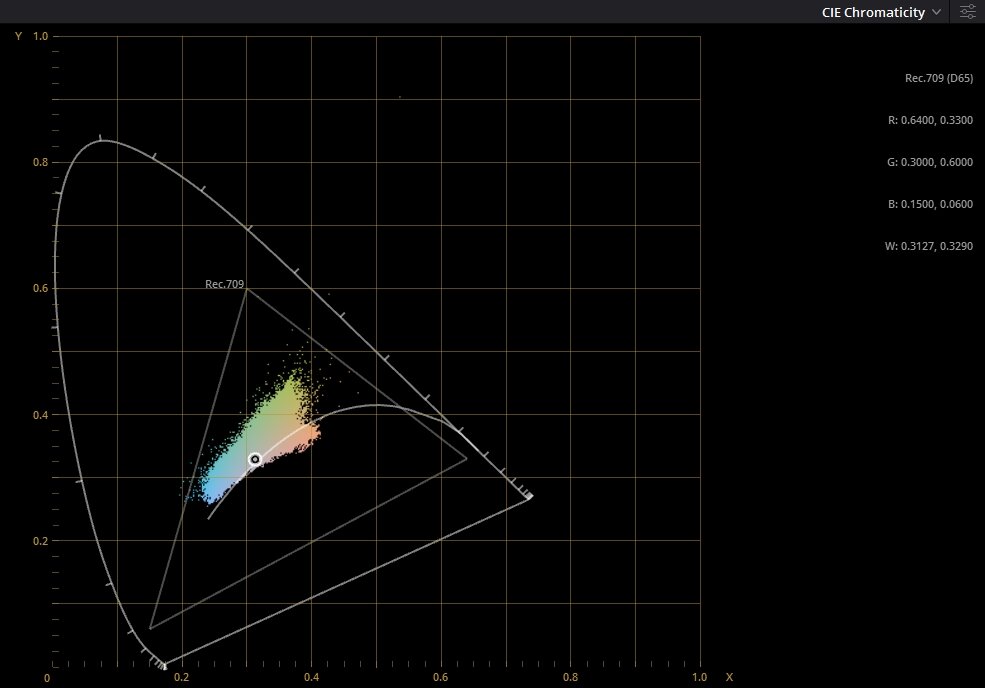Click the R: 0.6400, 0.3300 value

point(930,120)
